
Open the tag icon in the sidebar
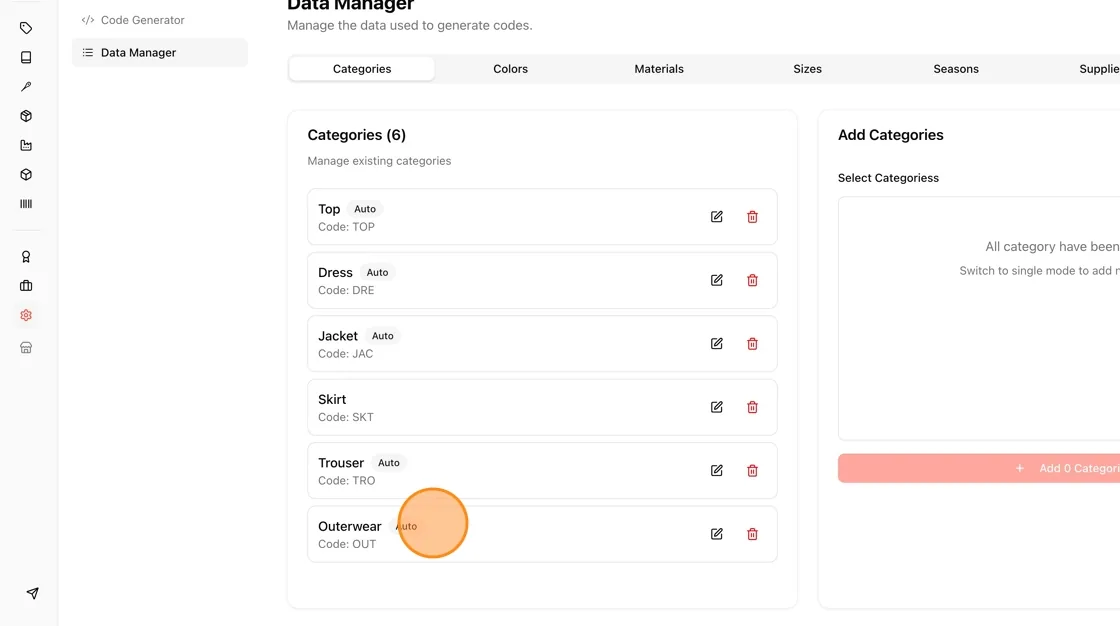click(26, 28)
